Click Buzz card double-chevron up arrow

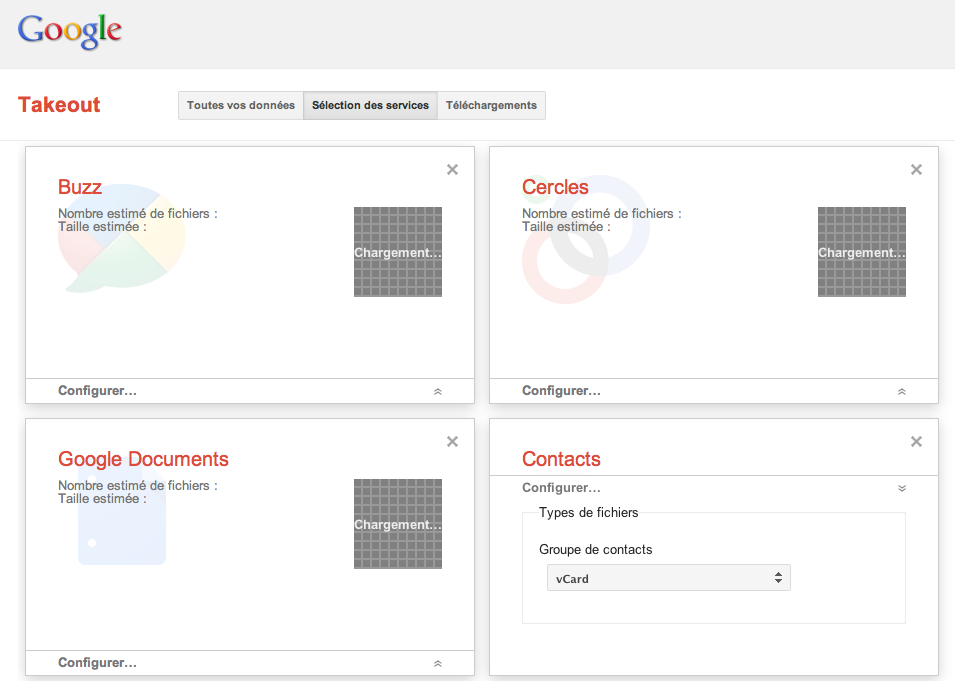coord(438,392)
